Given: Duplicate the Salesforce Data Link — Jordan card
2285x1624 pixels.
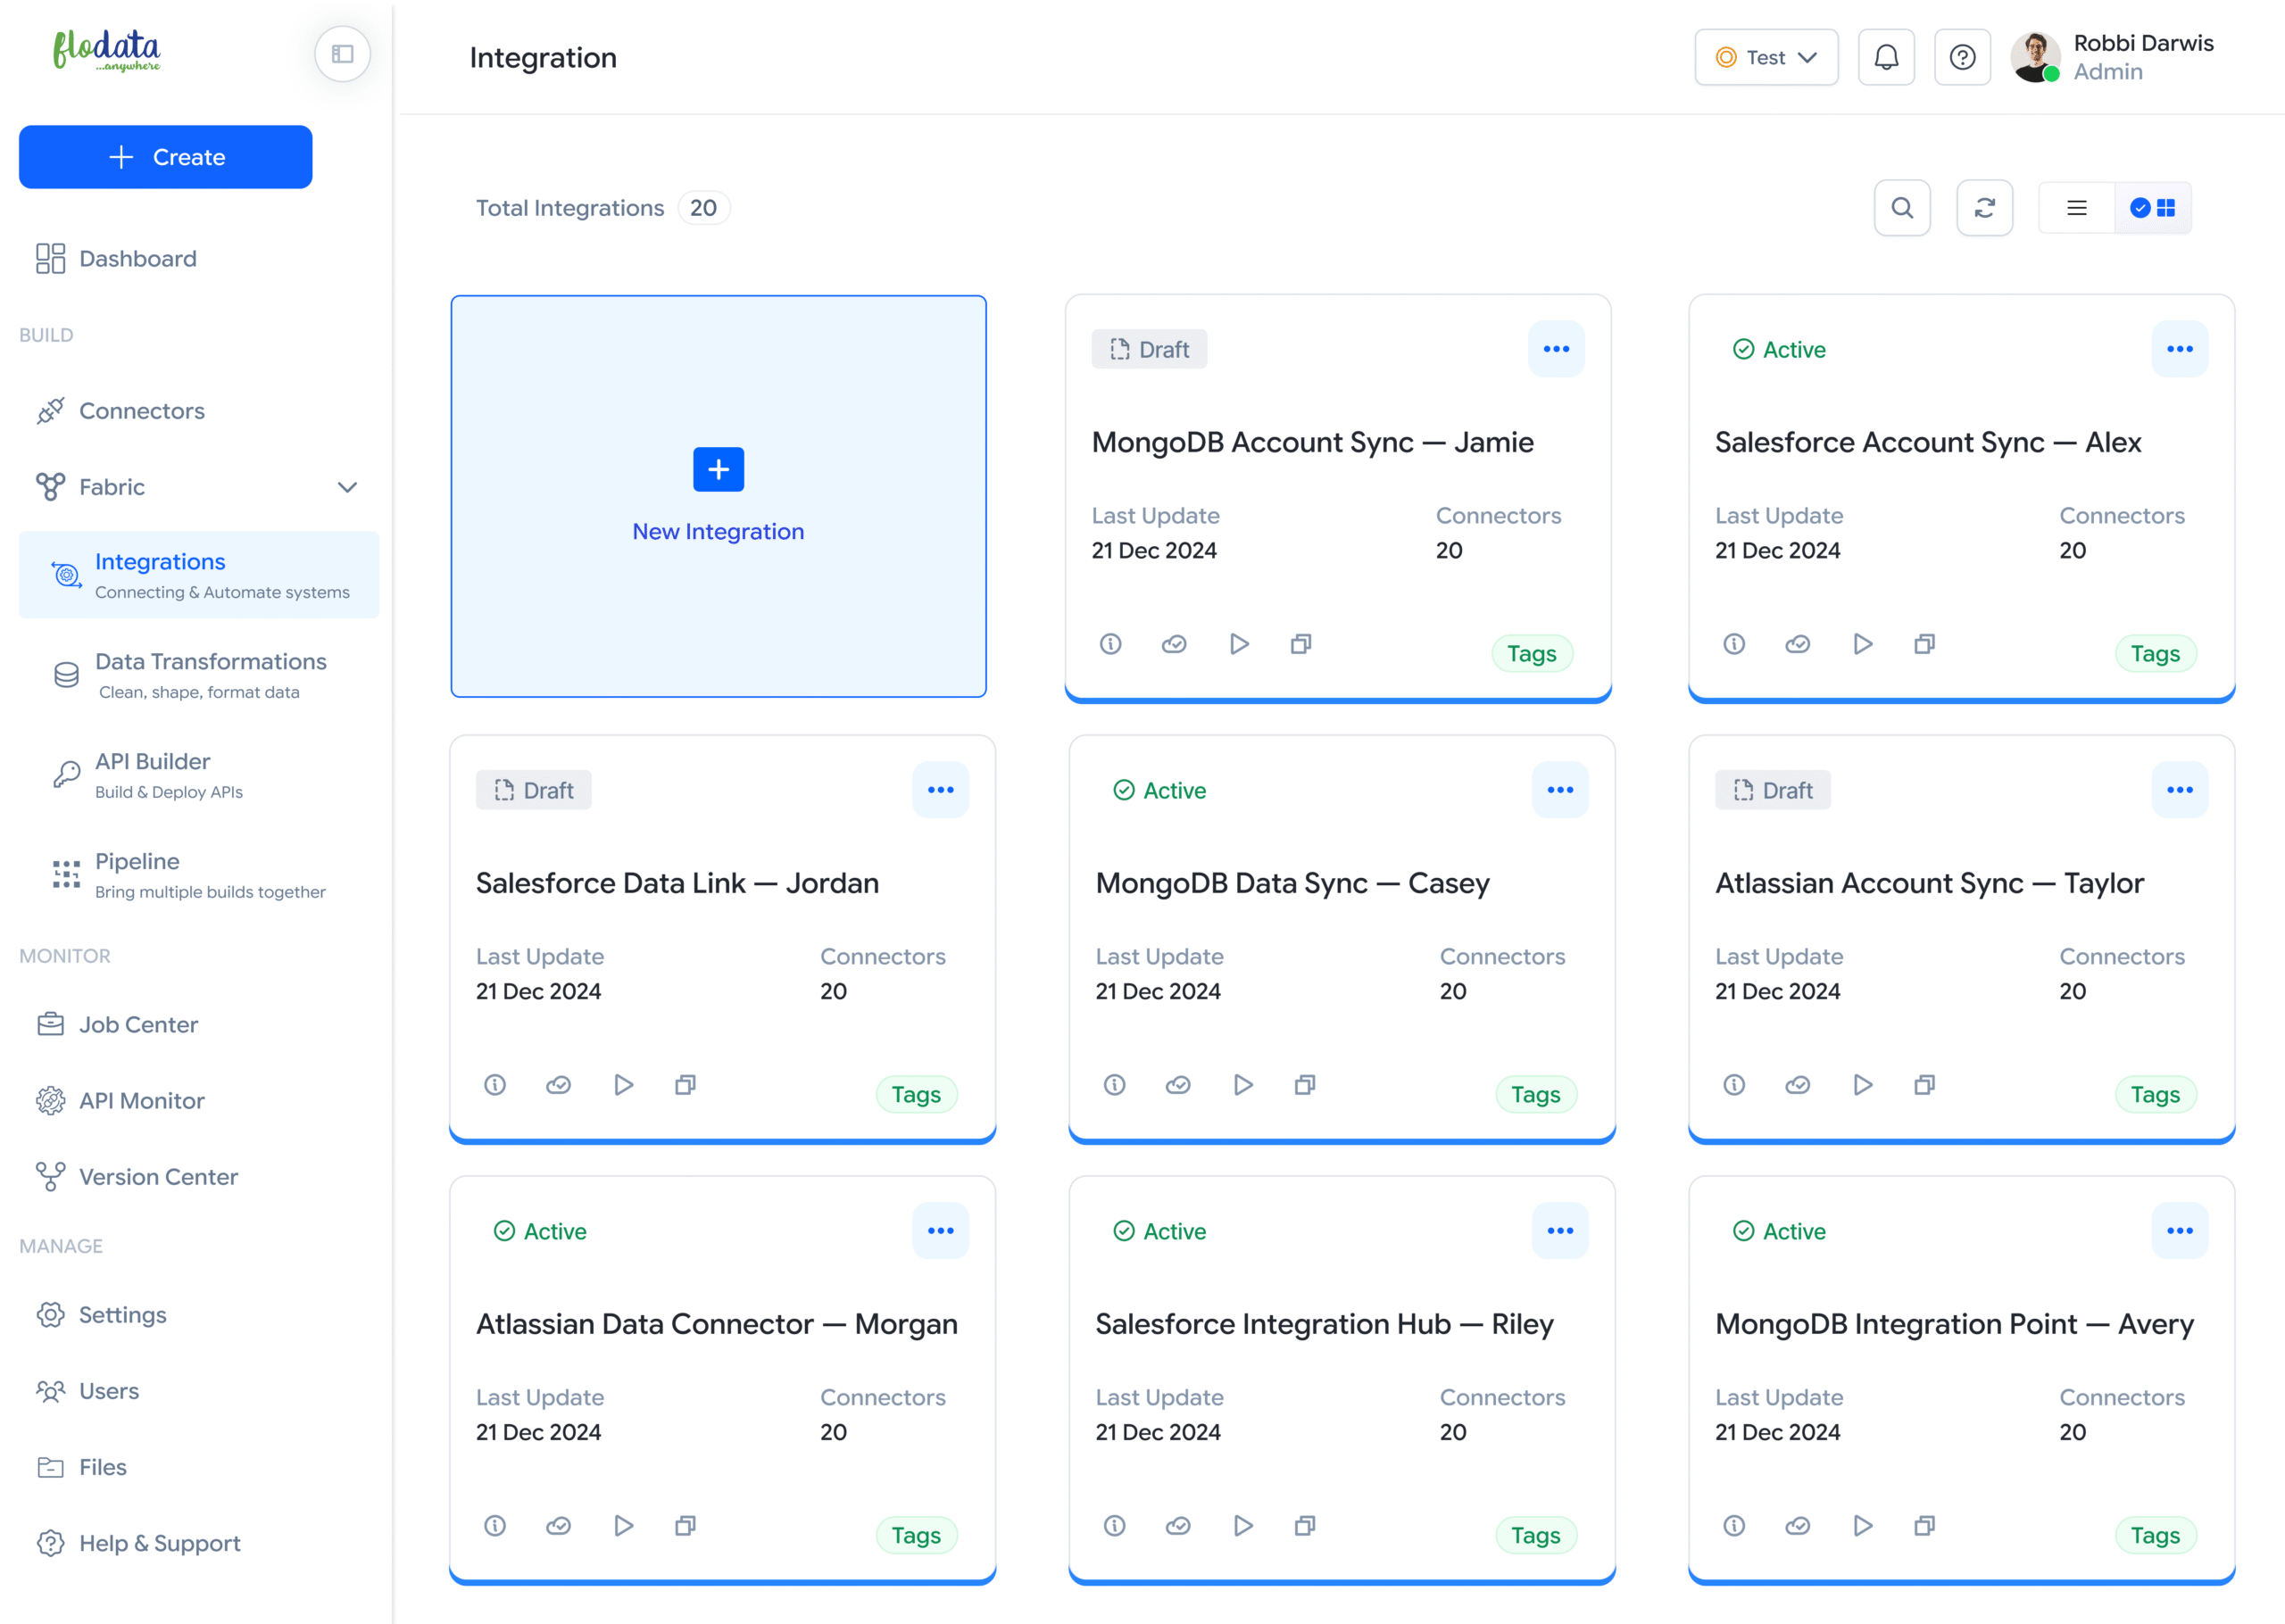Looking at the screenshot, I should [685, 1085].
